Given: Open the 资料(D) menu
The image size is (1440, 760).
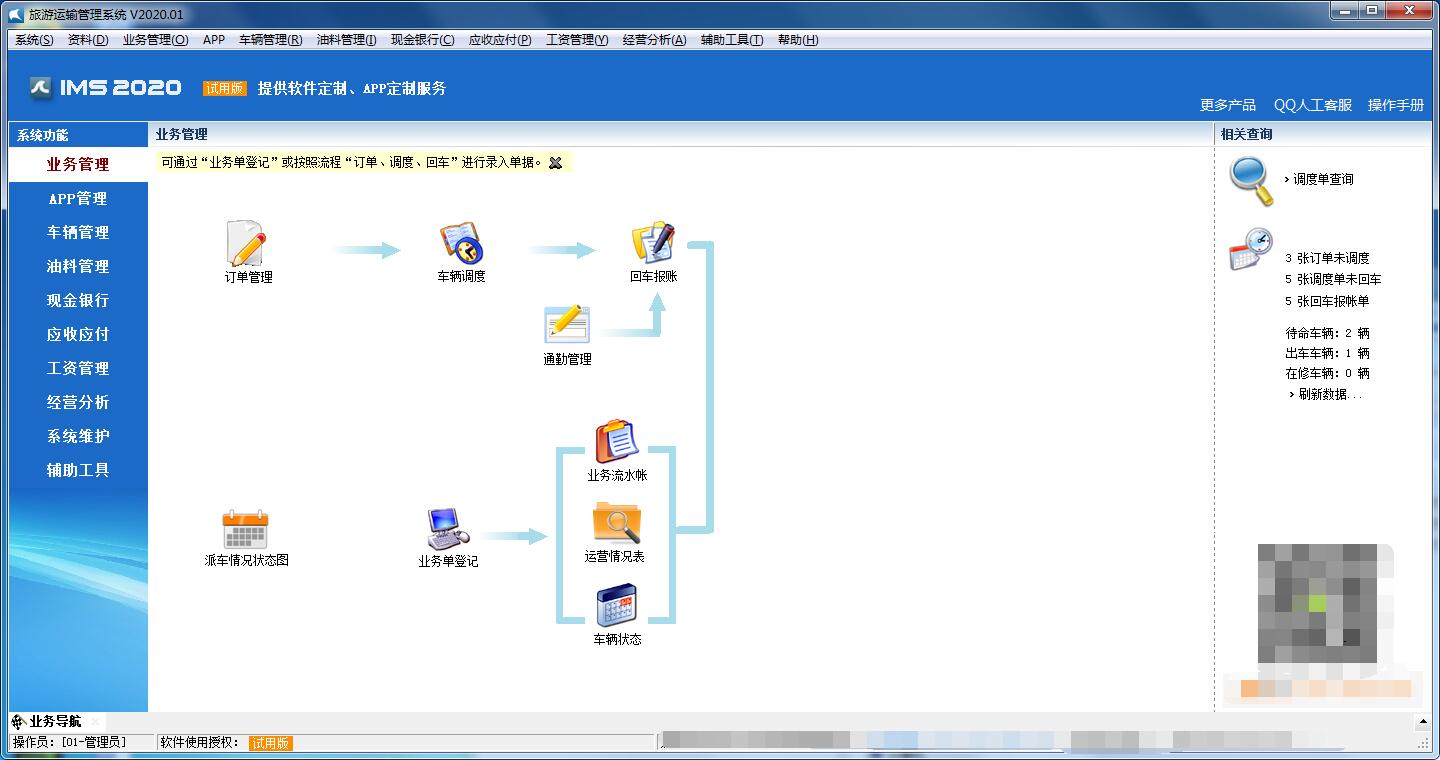Looking at the screenshot, I should tap(88, 40).
